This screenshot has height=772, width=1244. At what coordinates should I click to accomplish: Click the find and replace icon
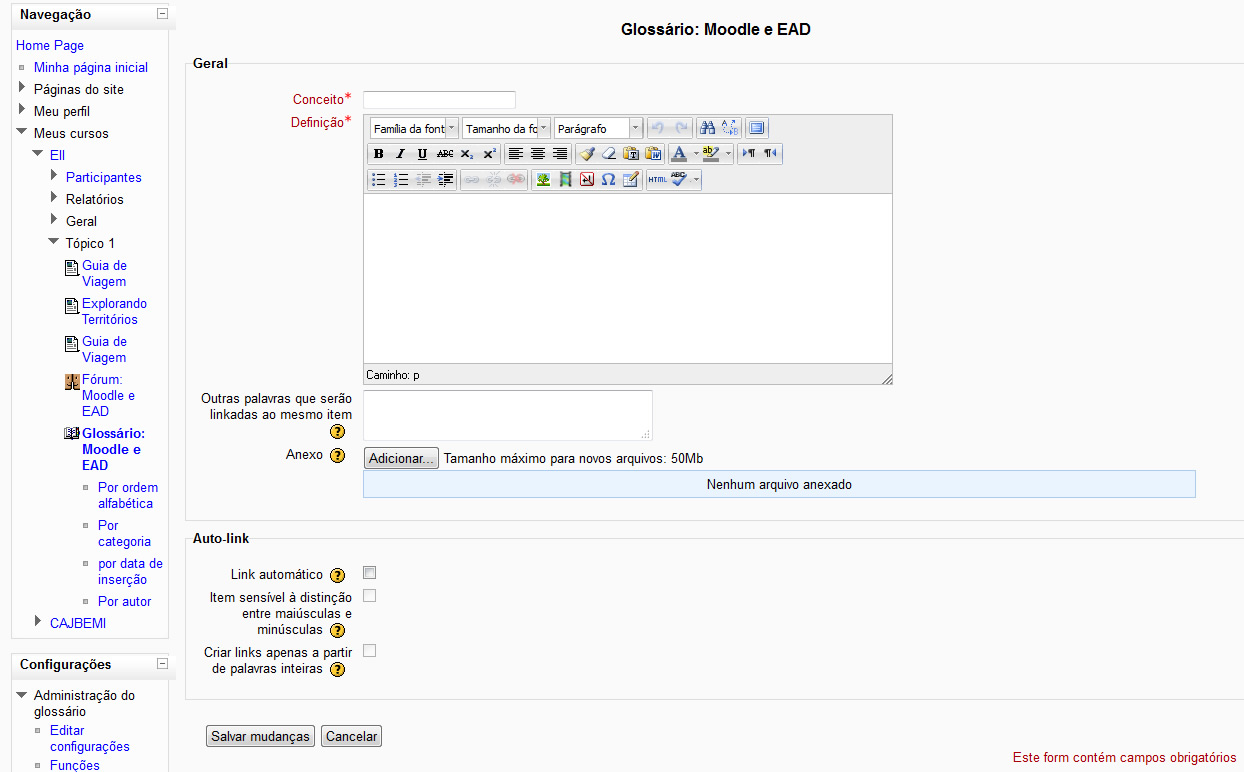pos(730,128)
